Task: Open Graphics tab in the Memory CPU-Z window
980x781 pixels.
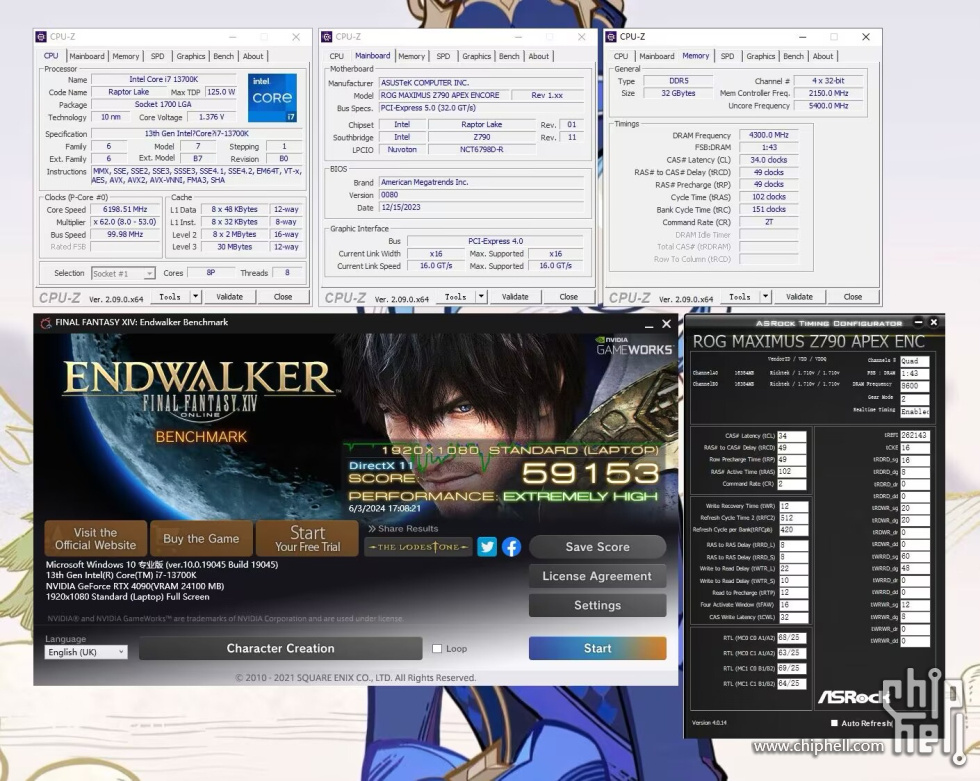Action: pyautogui.click(x=761, y=56)
